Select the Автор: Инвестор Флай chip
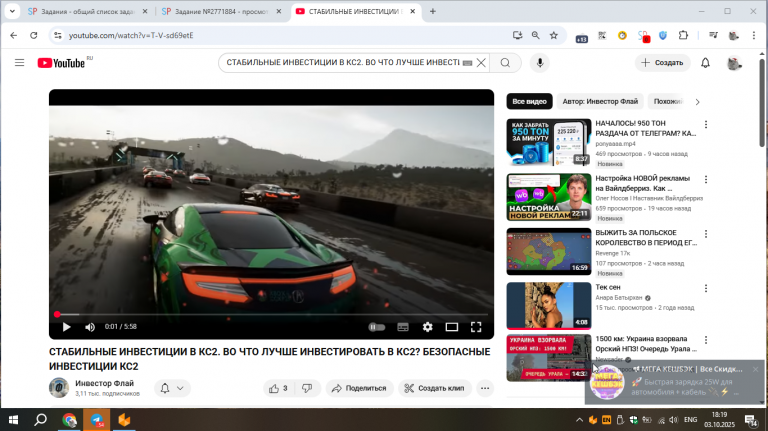 click(600, 101)
